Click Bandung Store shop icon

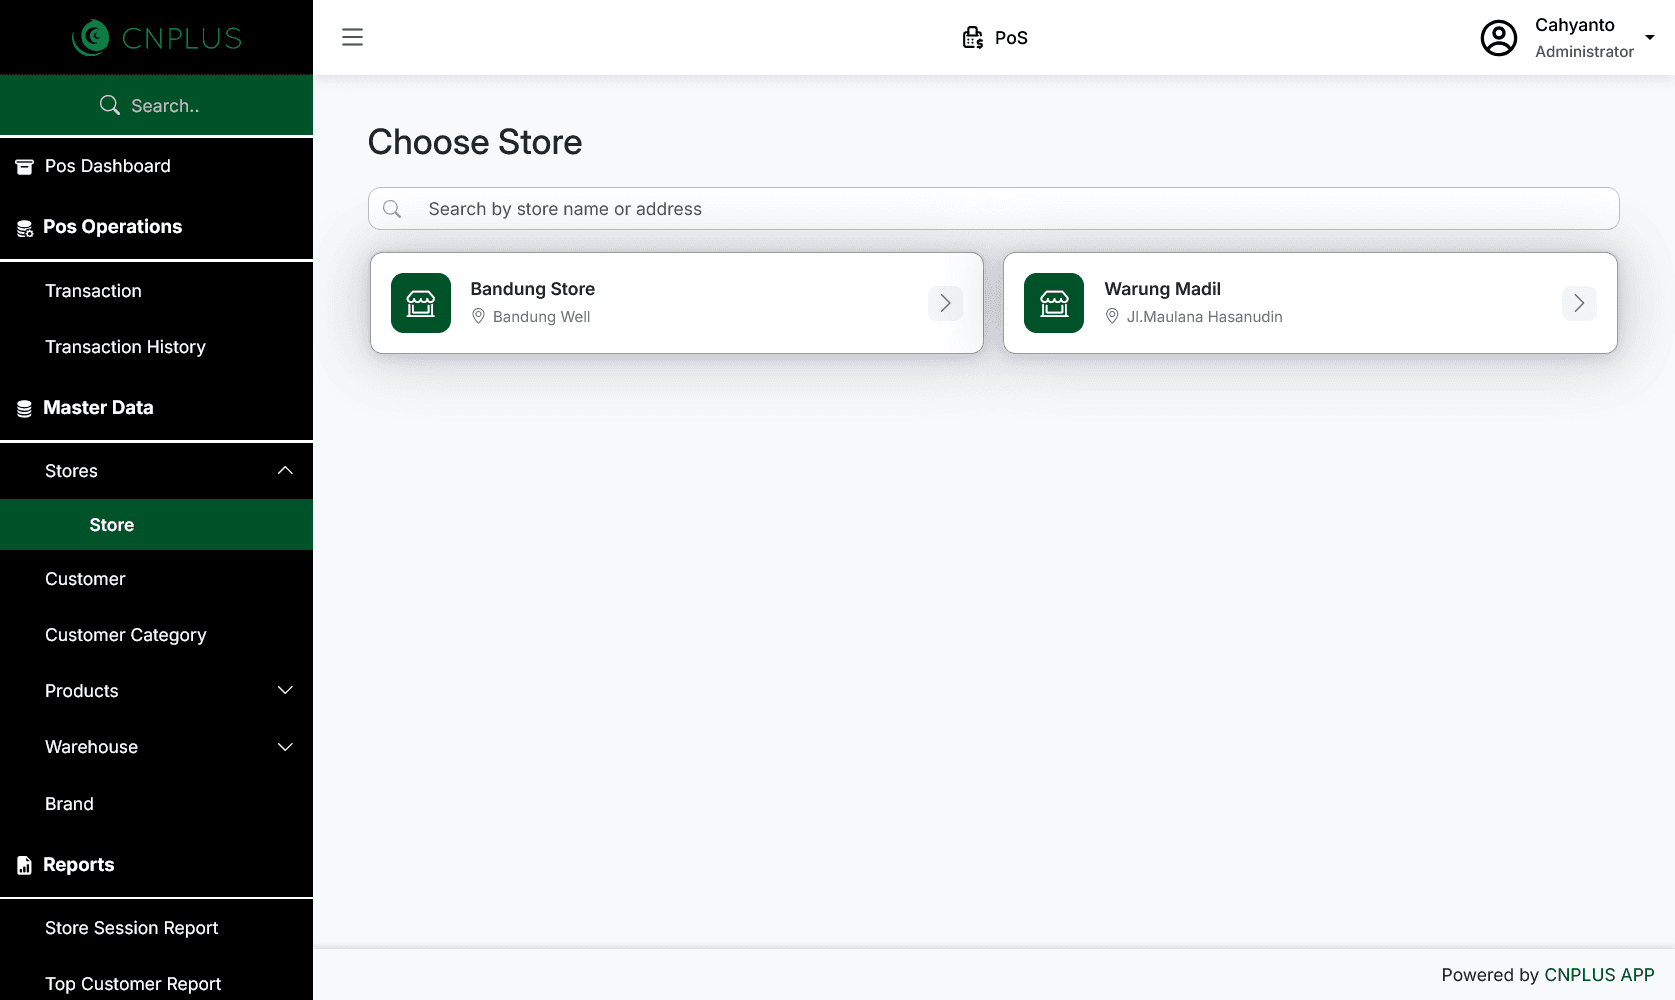tap(421, 303)
